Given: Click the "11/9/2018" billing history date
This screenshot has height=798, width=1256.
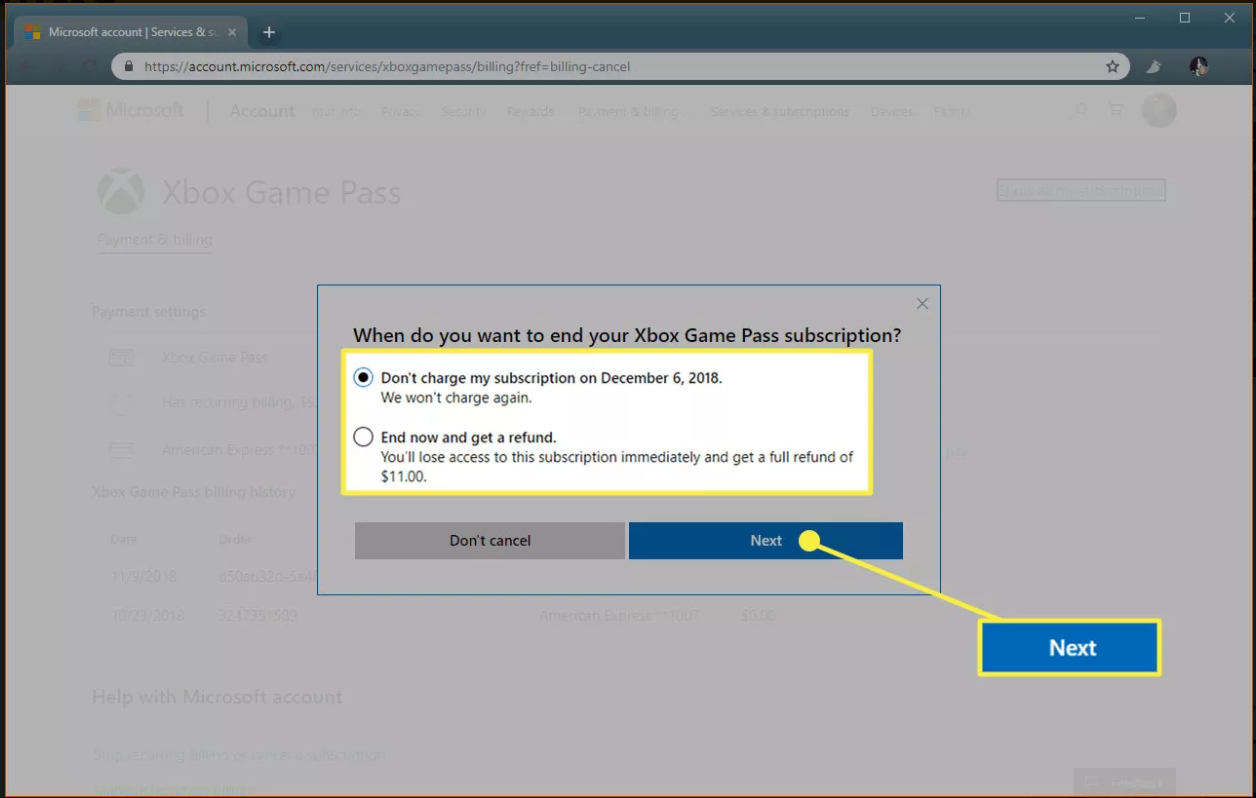Looking at the screenshot, I should (145, 576).
